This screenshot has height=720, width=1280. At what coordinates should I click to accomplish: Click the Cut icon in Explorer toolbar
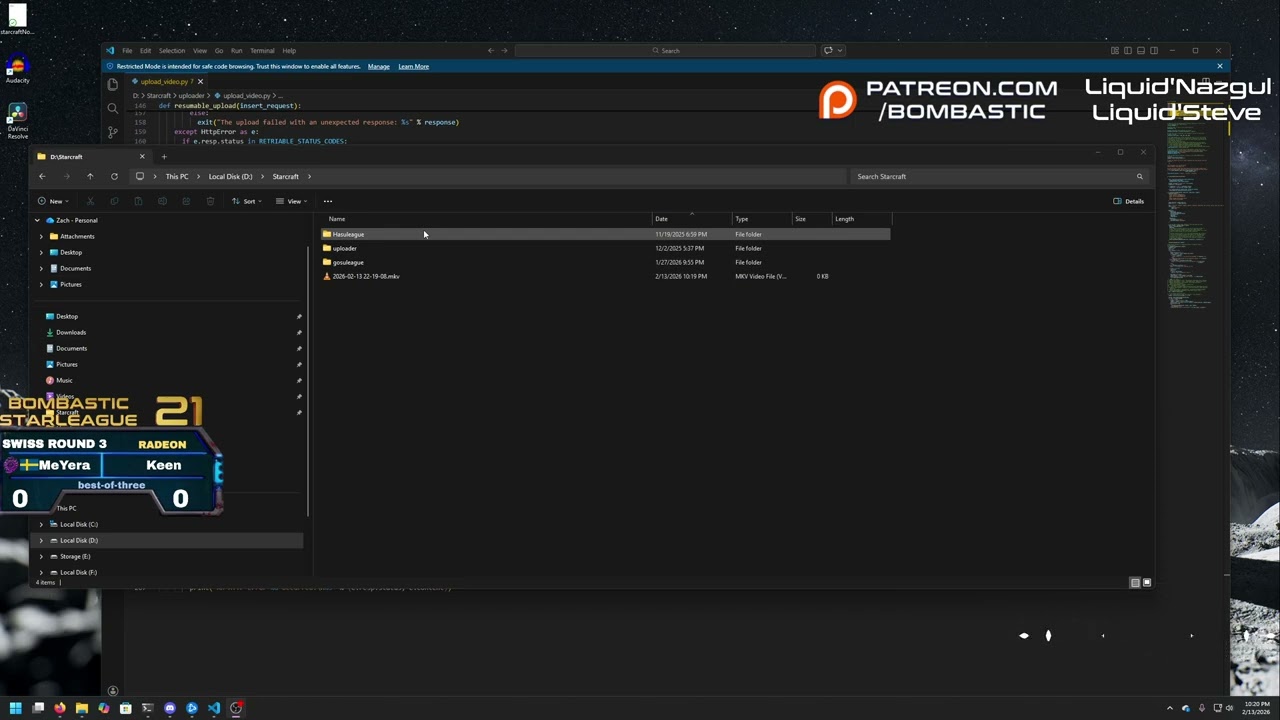90,201
